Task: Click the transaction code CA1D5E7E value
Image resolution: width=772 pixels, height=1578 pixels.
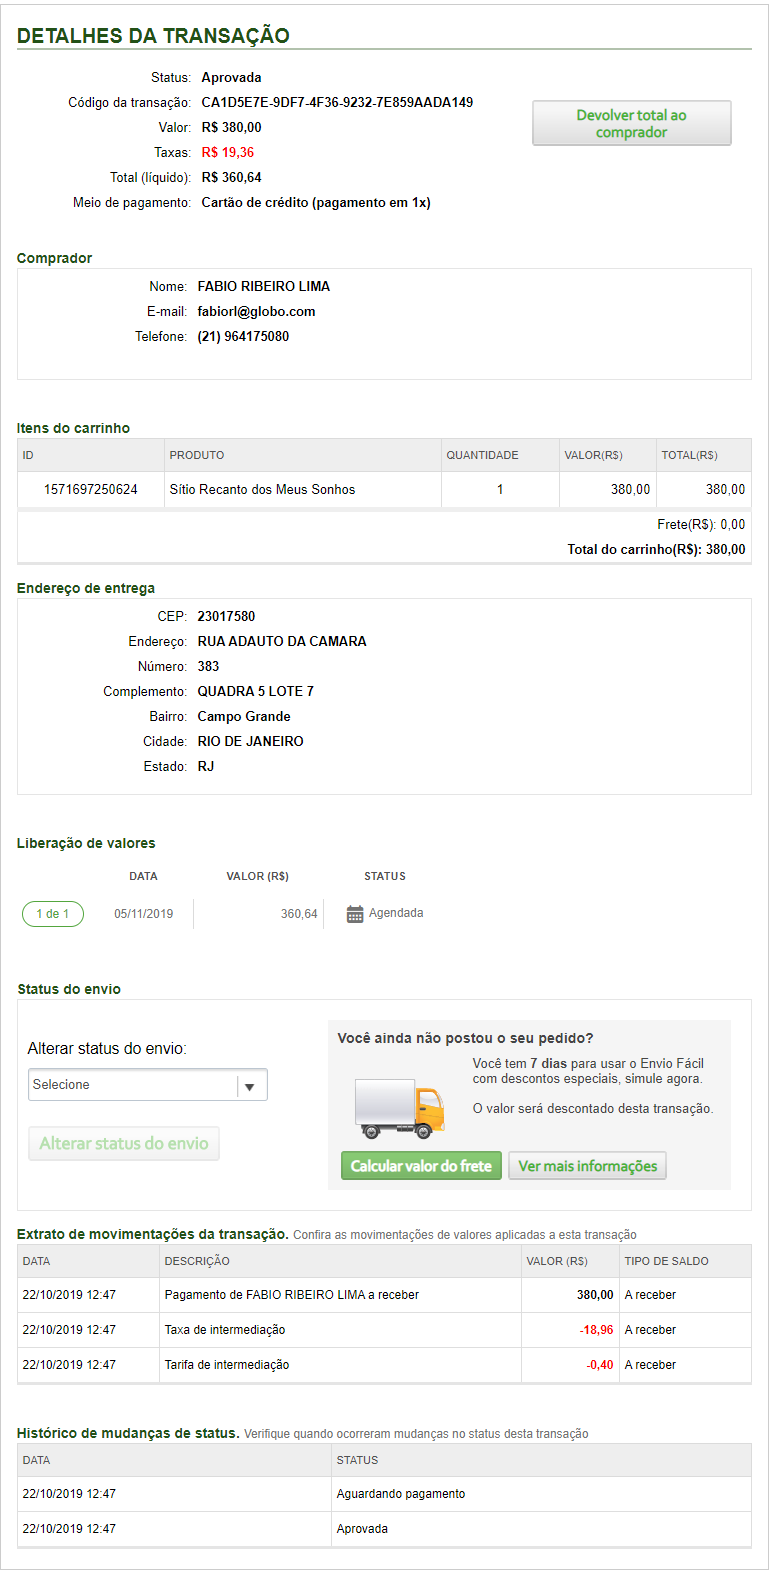Action: point(337,102)
